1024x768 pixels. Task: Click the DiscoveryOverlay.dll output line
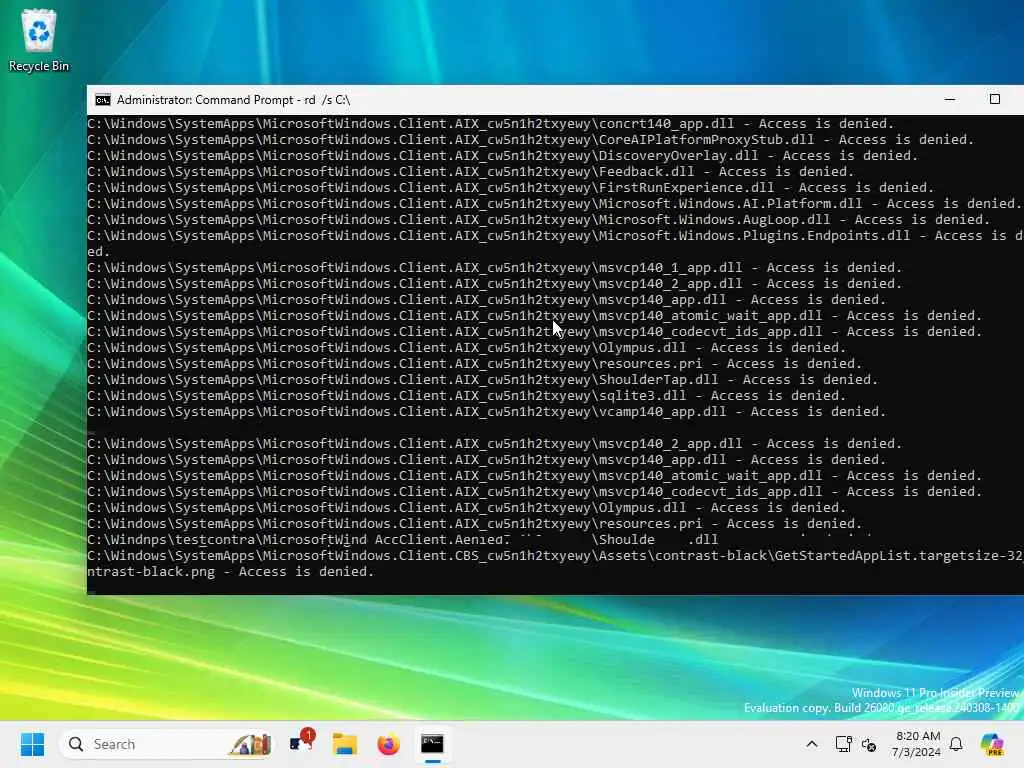(x=502, y=155)
